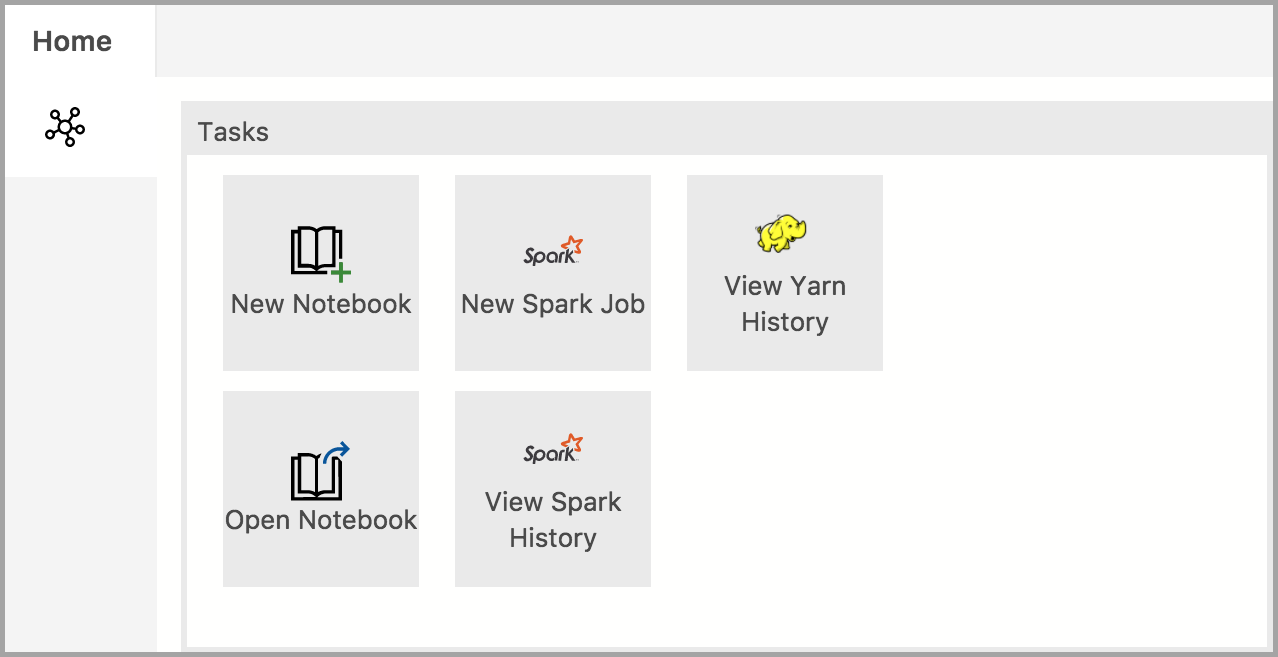Click the Spark logo above View Spark History
The height and width of the screenshot is (657, 1278).
click(x=553, y=448)
